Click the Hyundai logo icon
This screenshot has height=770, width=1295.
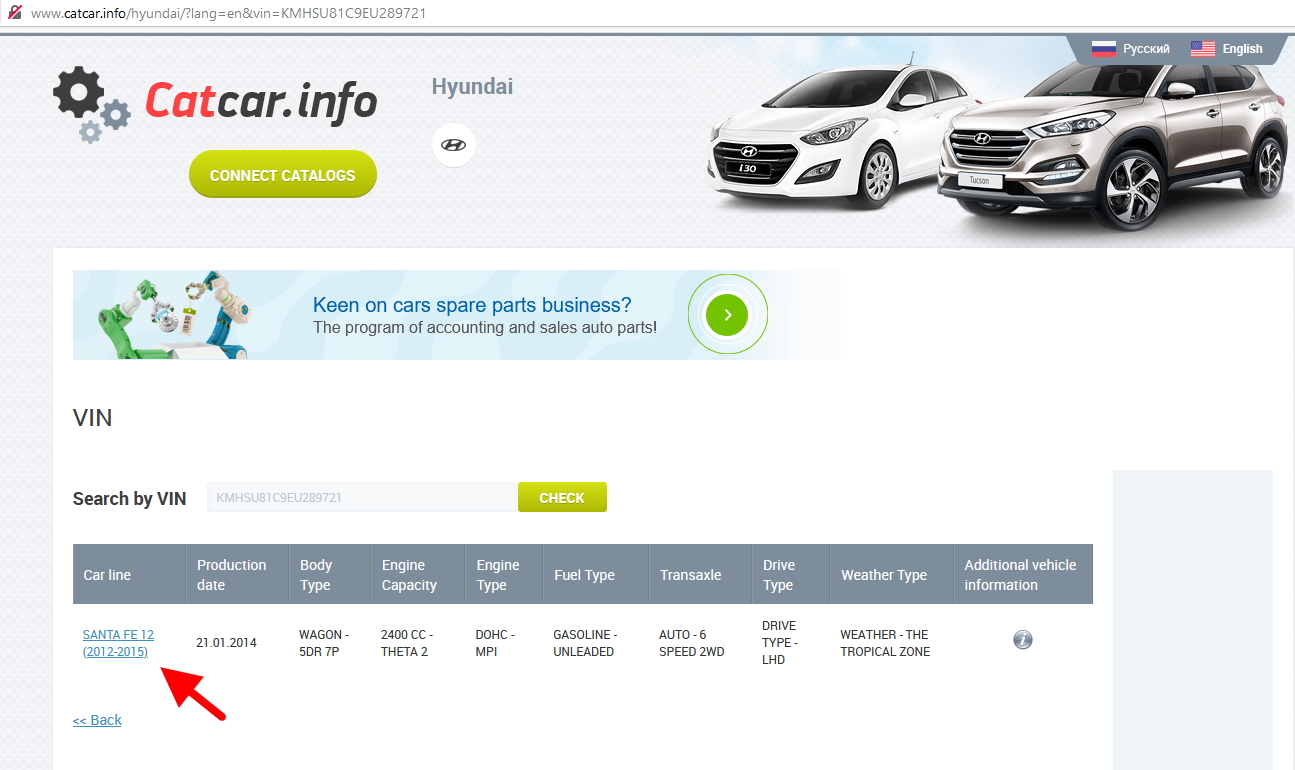[x=453, y=145]
